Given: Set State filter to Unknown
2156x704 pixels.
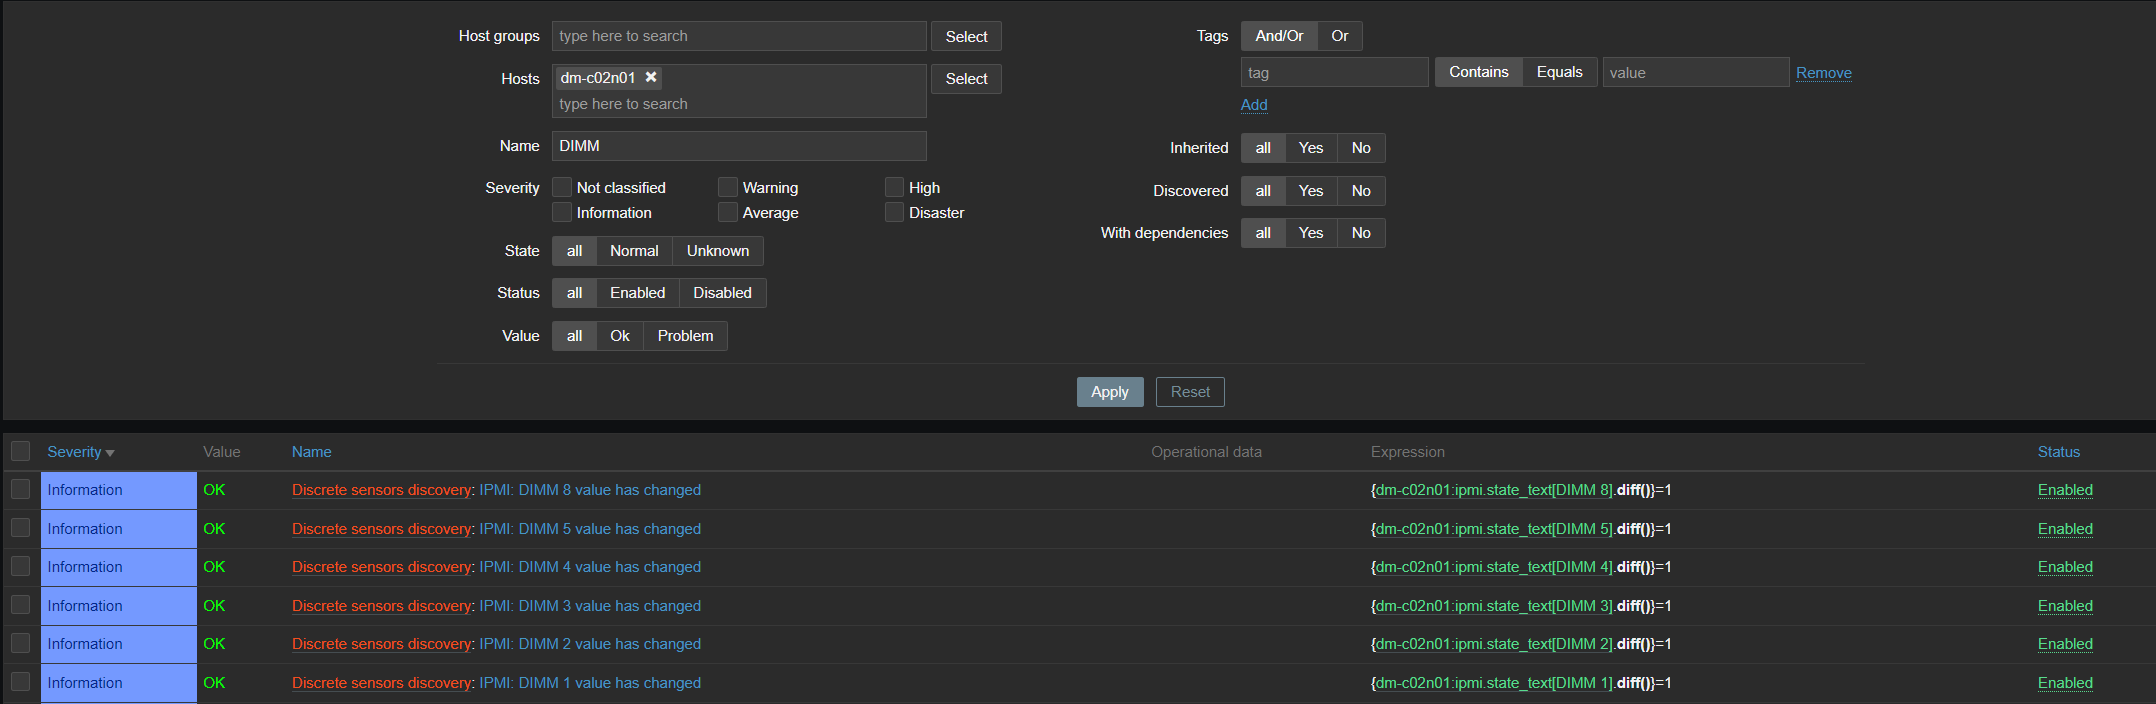Looking at the screenshot, I should [x=717, y=251].
